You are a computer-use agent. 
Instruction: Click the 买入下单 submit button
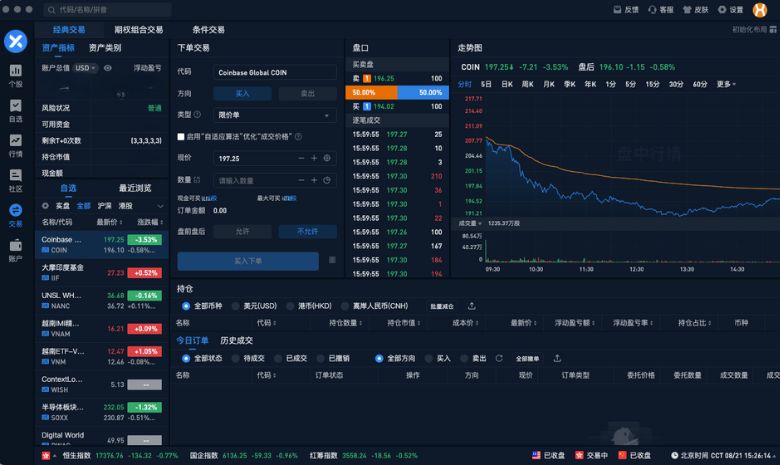pyautogui.click(x=248, y=261)
